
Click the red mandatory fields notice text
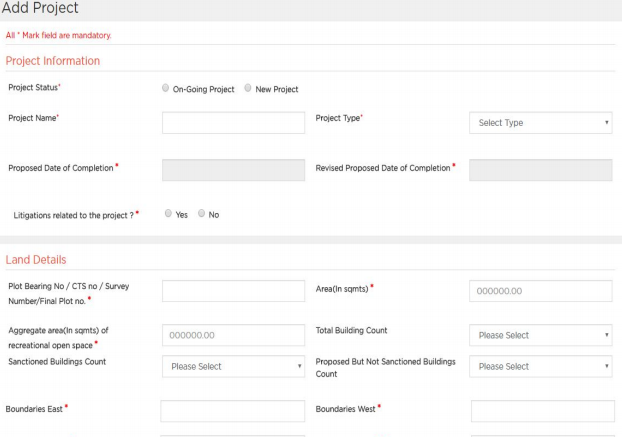pos(58,35)
